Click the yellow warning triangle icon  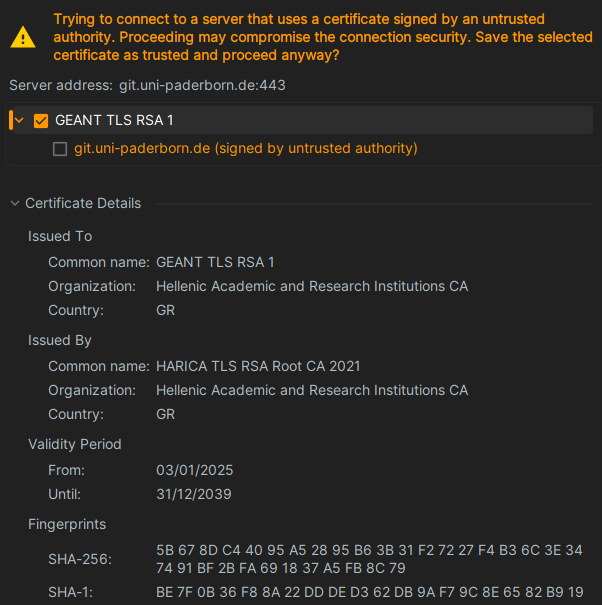click(x=22, y=38)
